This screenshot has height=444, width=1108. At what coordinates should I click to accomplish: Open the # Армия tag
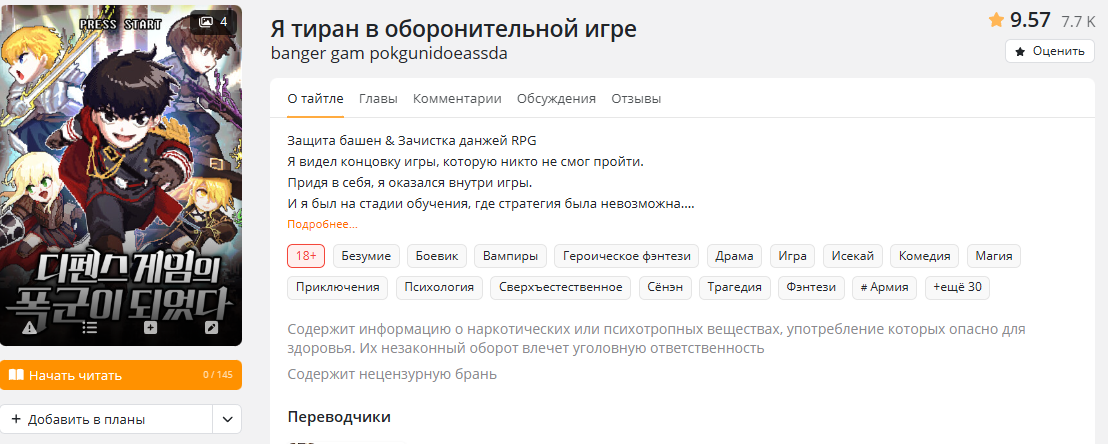click(884, 288)
